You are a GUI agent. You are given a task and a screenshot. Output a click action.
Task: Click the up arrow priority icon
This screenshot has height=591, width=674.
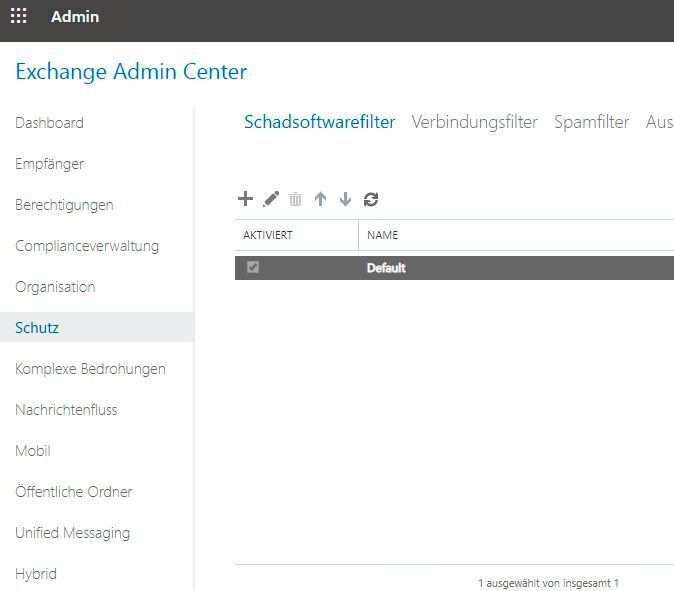[x=320, y=199]
